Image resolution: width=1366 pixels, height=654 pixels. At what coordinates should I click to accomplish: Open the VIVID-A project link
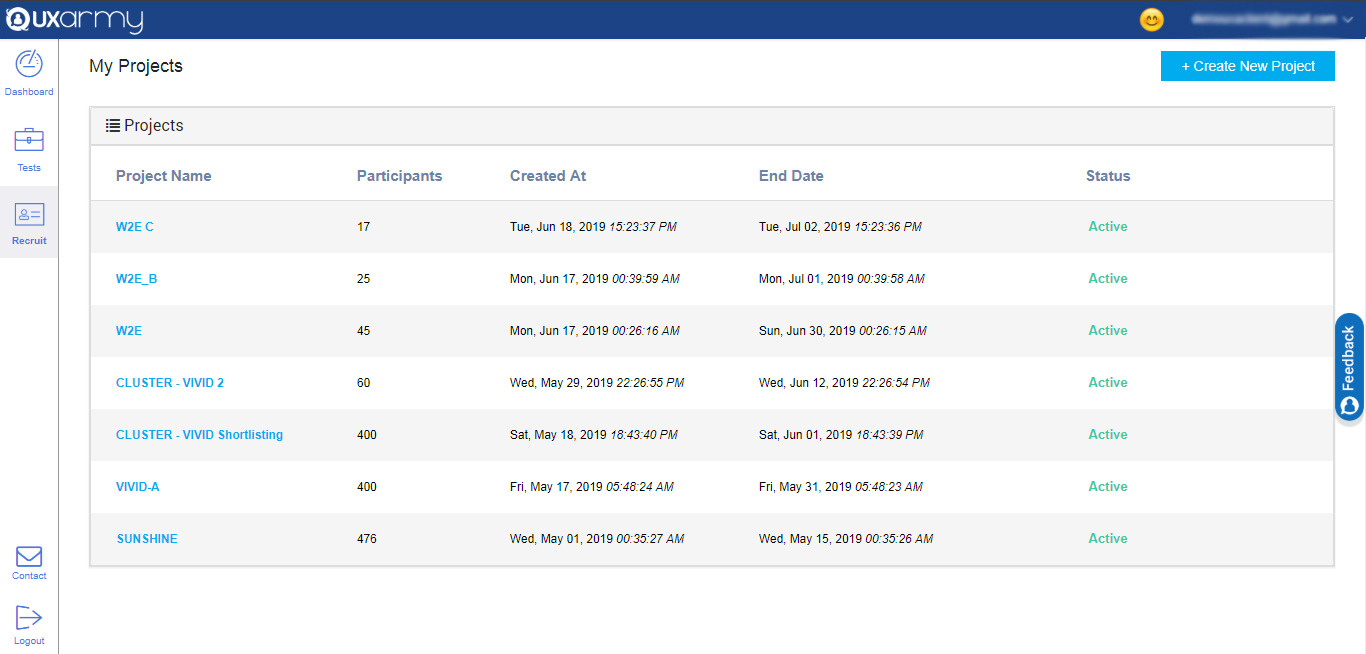(138, 487)
